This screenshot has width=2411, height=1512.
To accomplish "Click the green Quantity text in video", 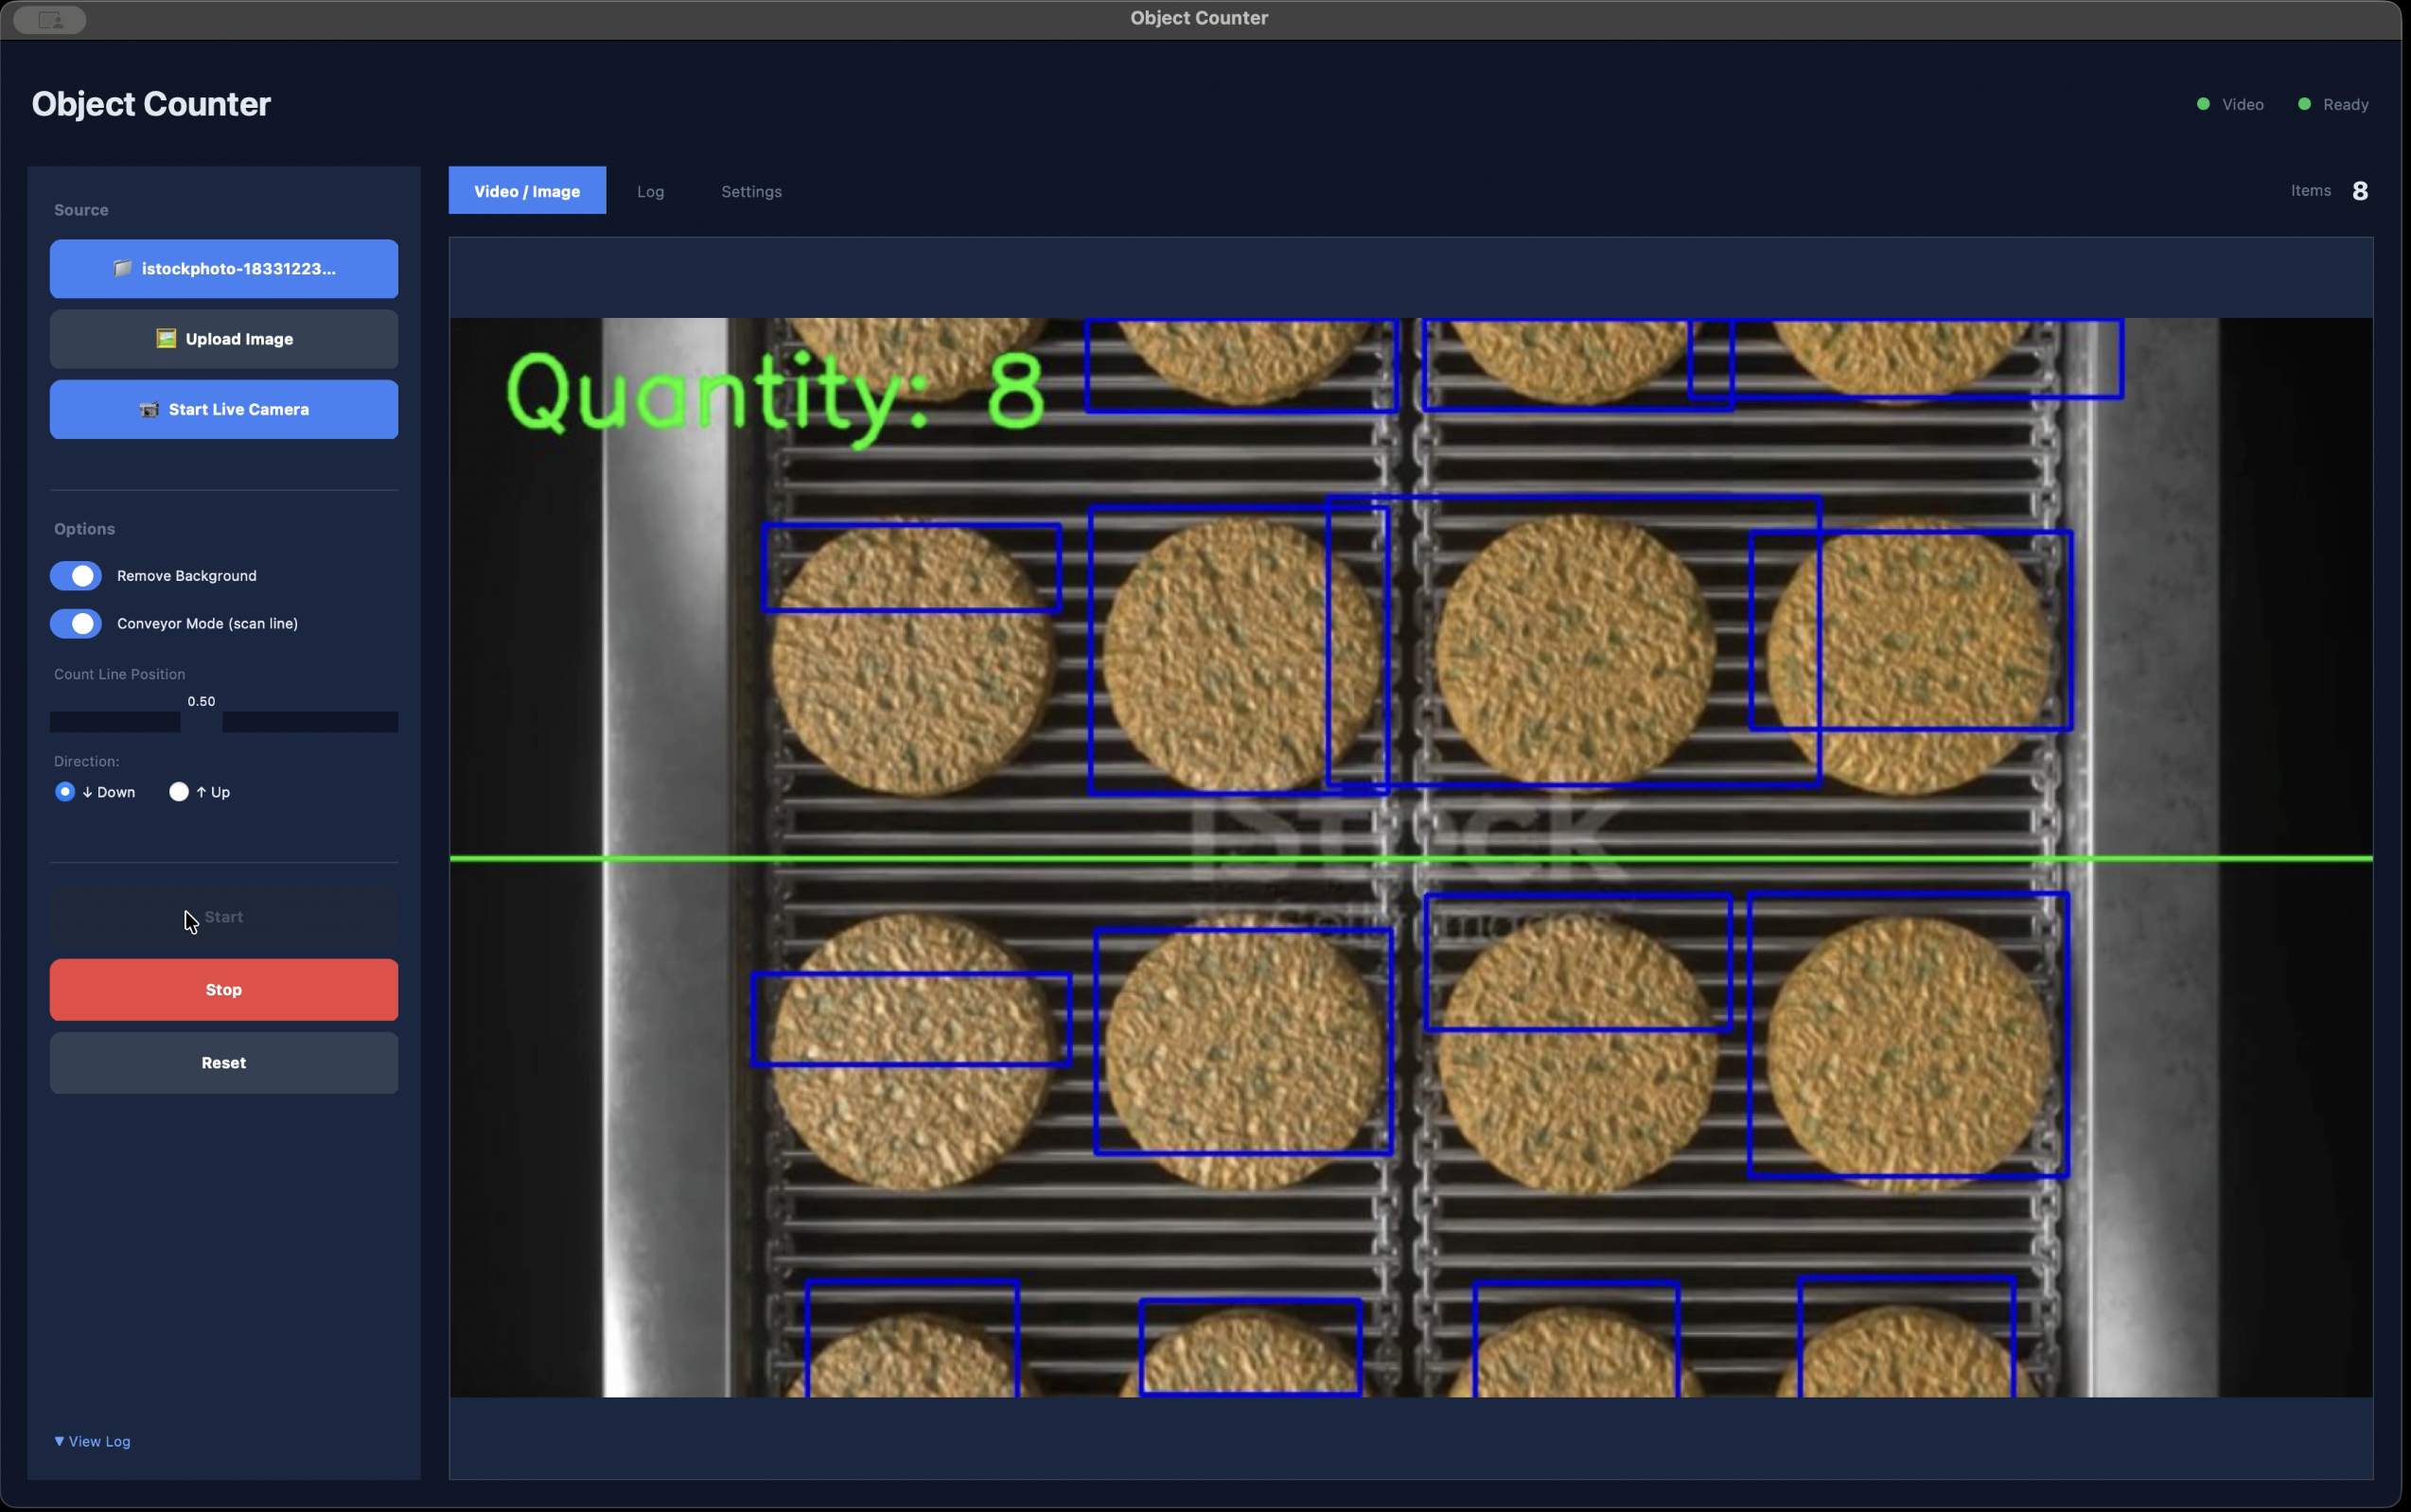I will pyautogui.click(x=775, y=394).
